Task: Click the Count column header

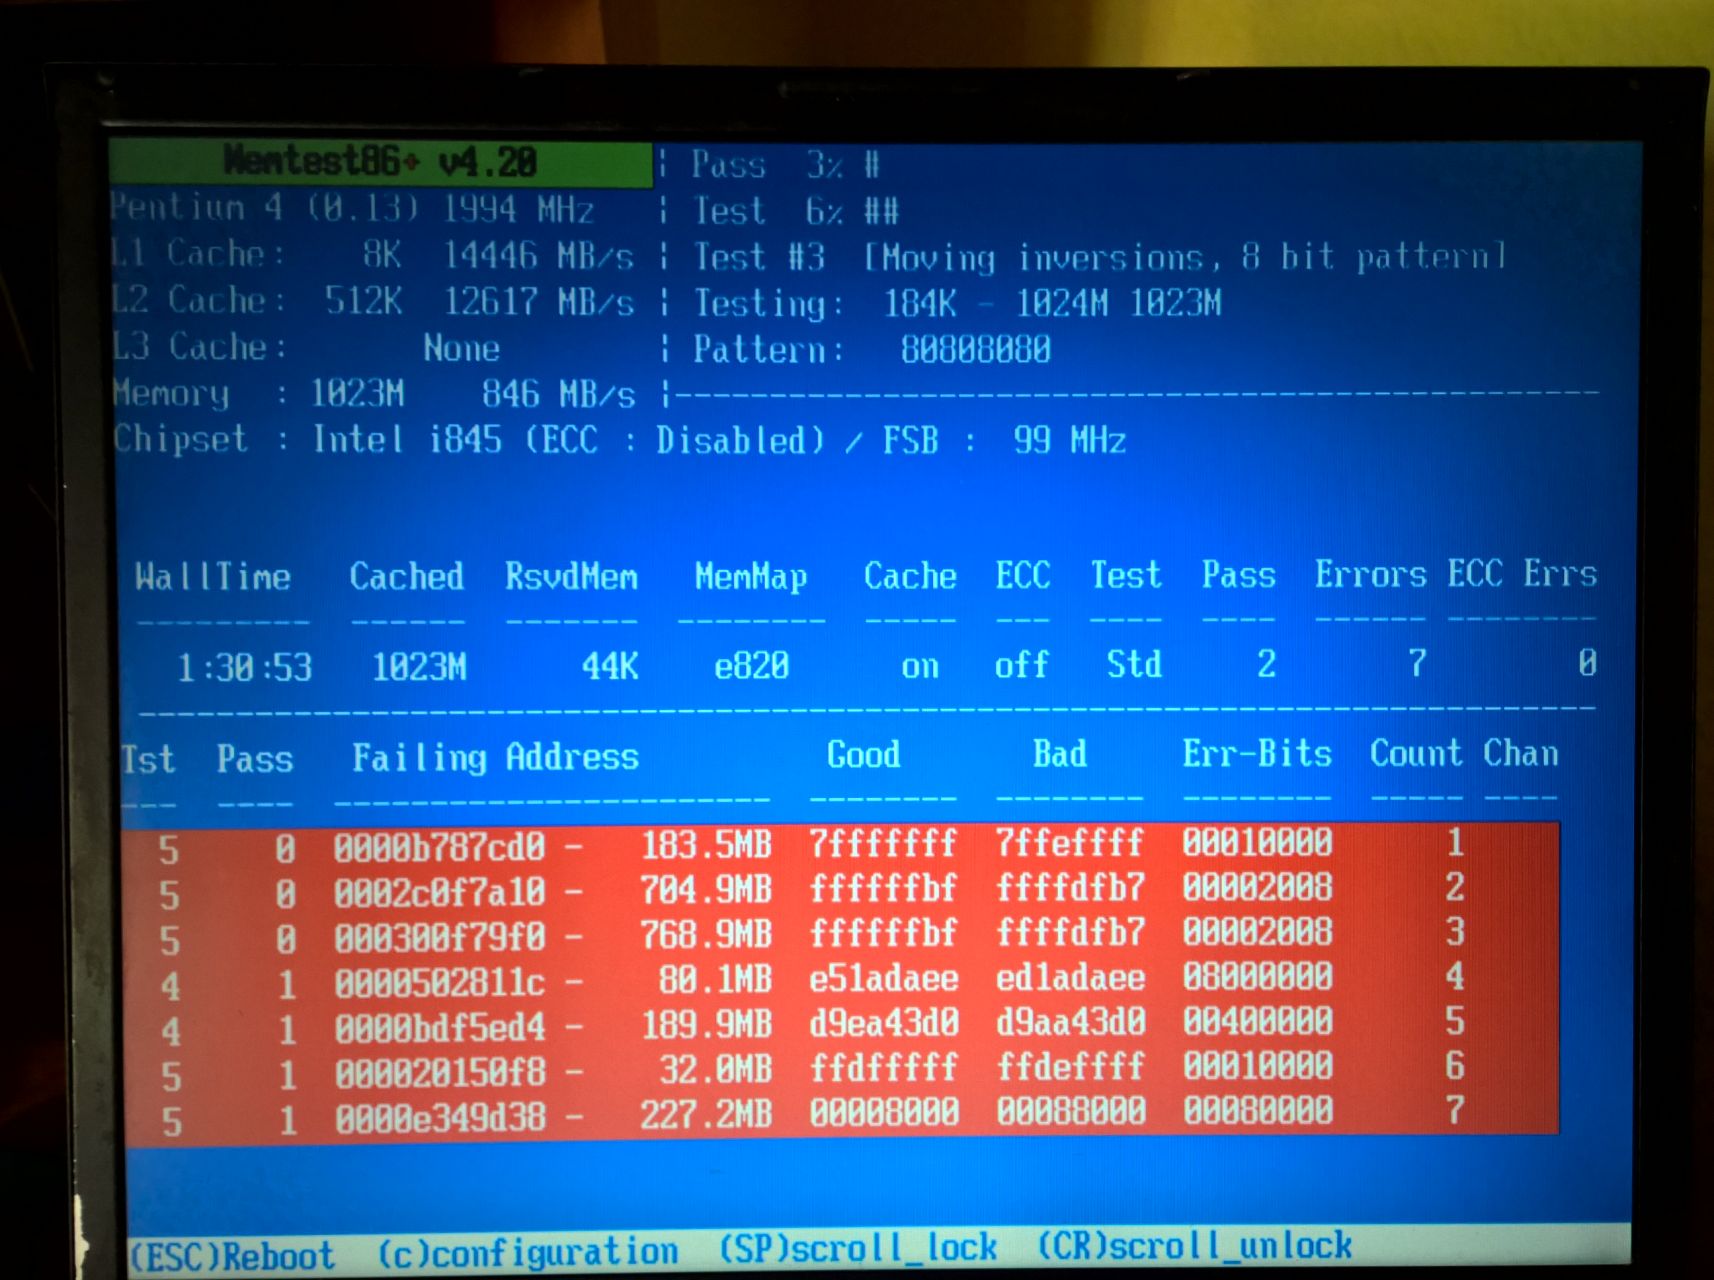Action: click(1415, 752)
